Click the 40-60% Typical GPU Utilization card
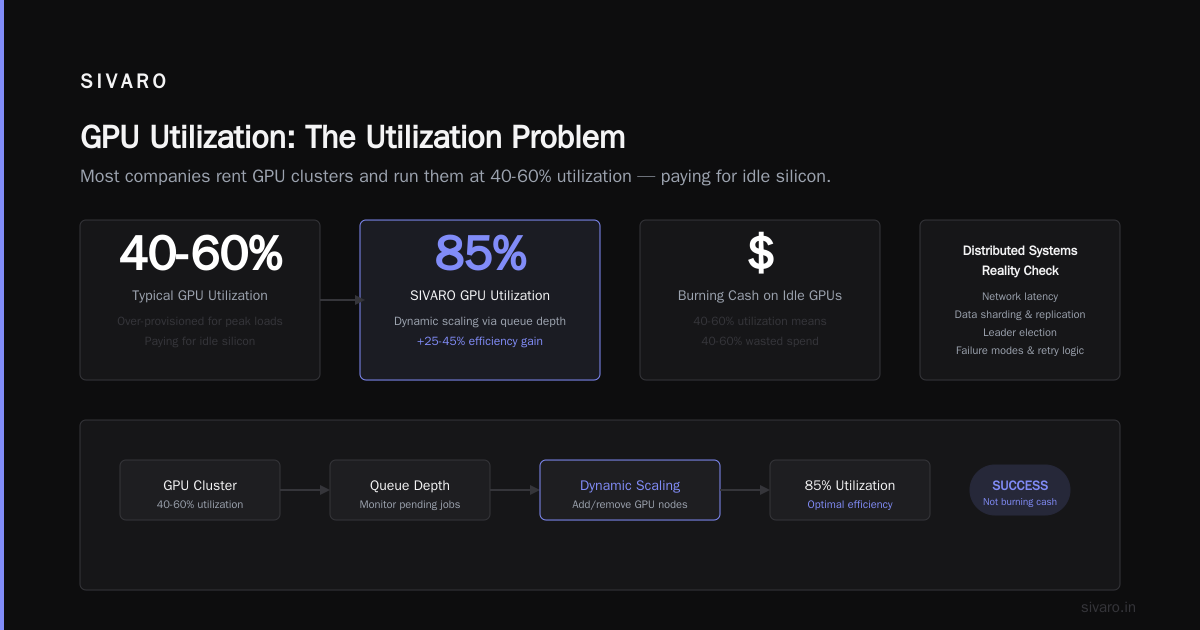The height and width of the screenshot is (630, 1200). (200, 300)
